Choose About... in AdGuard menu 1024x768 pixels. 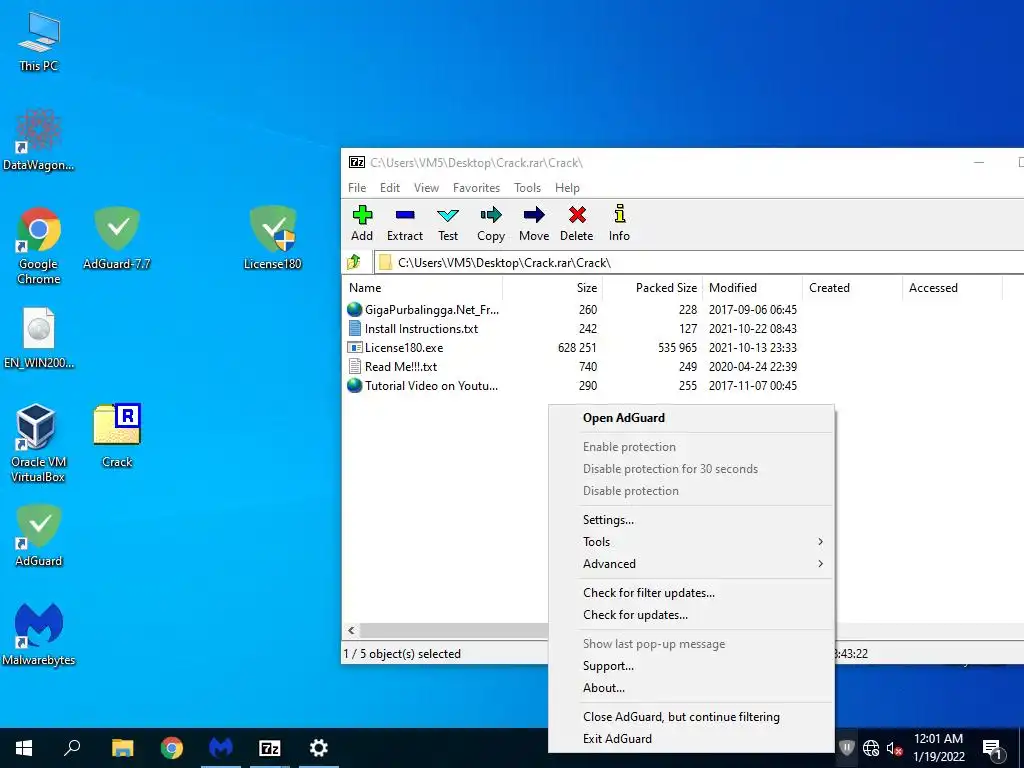pyautogui.click(x=692, y=688)
